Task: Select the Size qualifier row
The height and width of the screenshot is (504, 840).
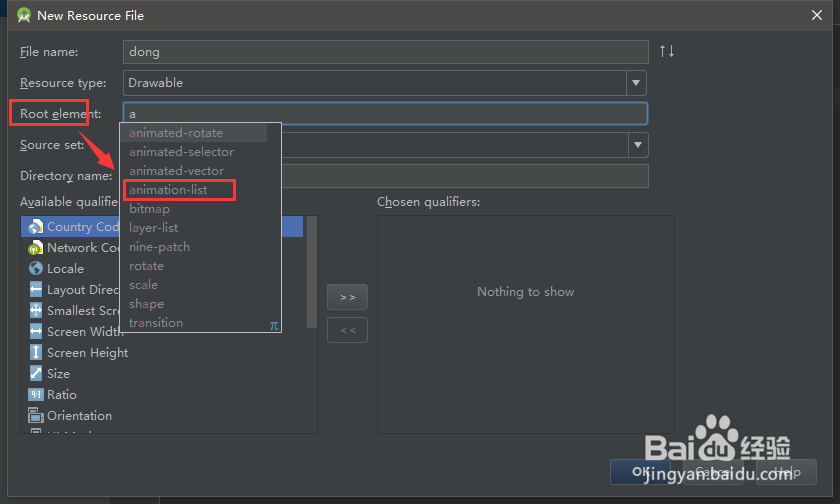Action: click(163, 373)
